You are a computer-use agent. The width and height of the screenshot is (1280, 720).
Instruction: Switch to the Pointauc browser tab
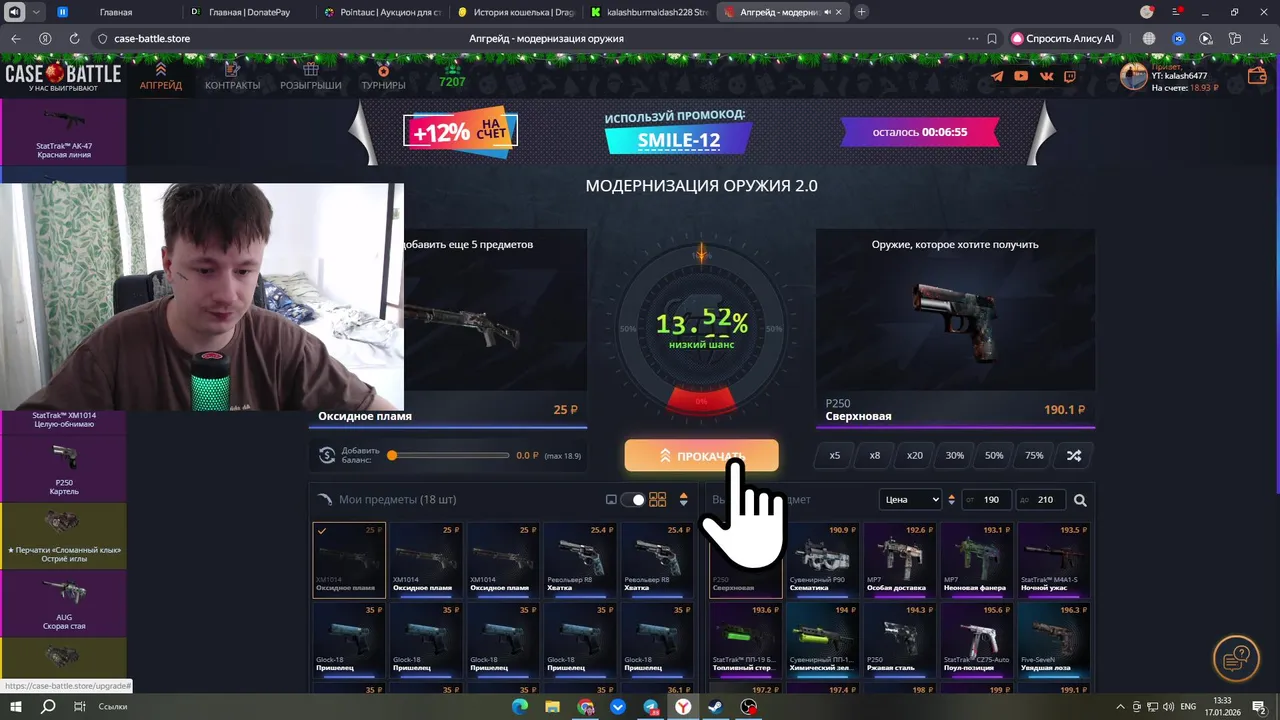point(384,12)
